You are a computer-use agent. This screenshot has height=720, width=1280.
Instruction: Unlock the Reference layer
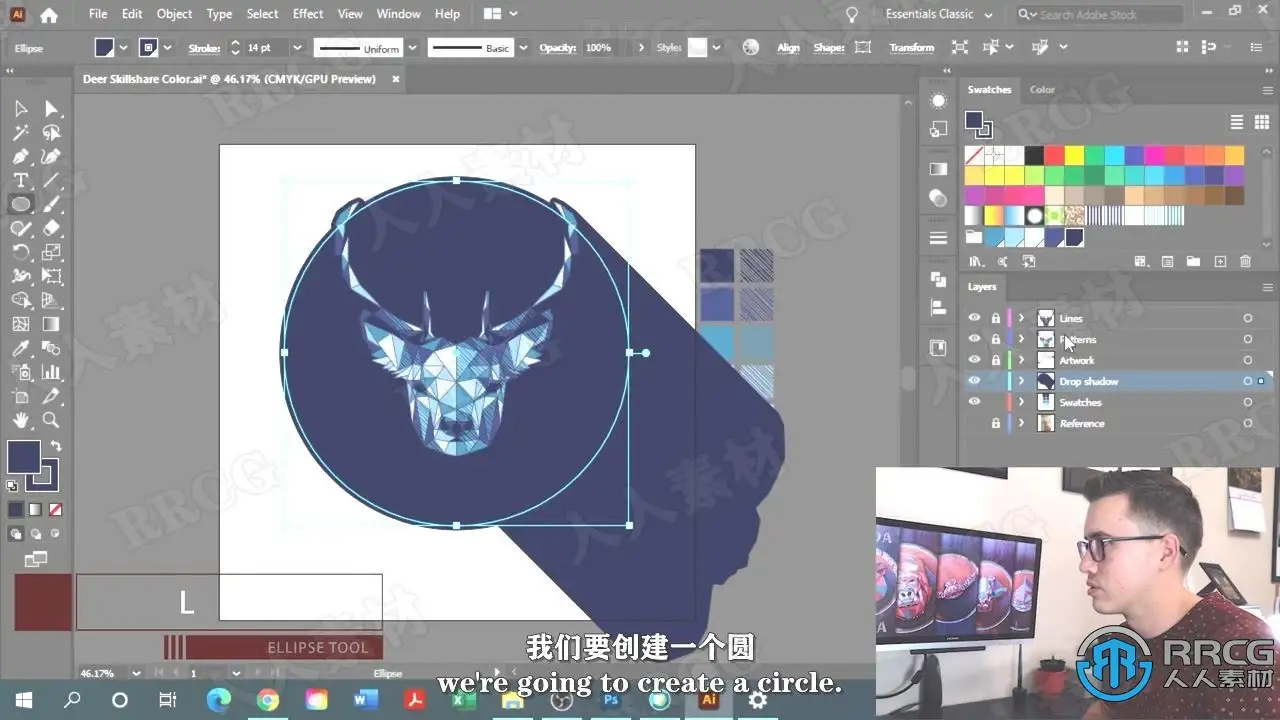tap(995, 423)
